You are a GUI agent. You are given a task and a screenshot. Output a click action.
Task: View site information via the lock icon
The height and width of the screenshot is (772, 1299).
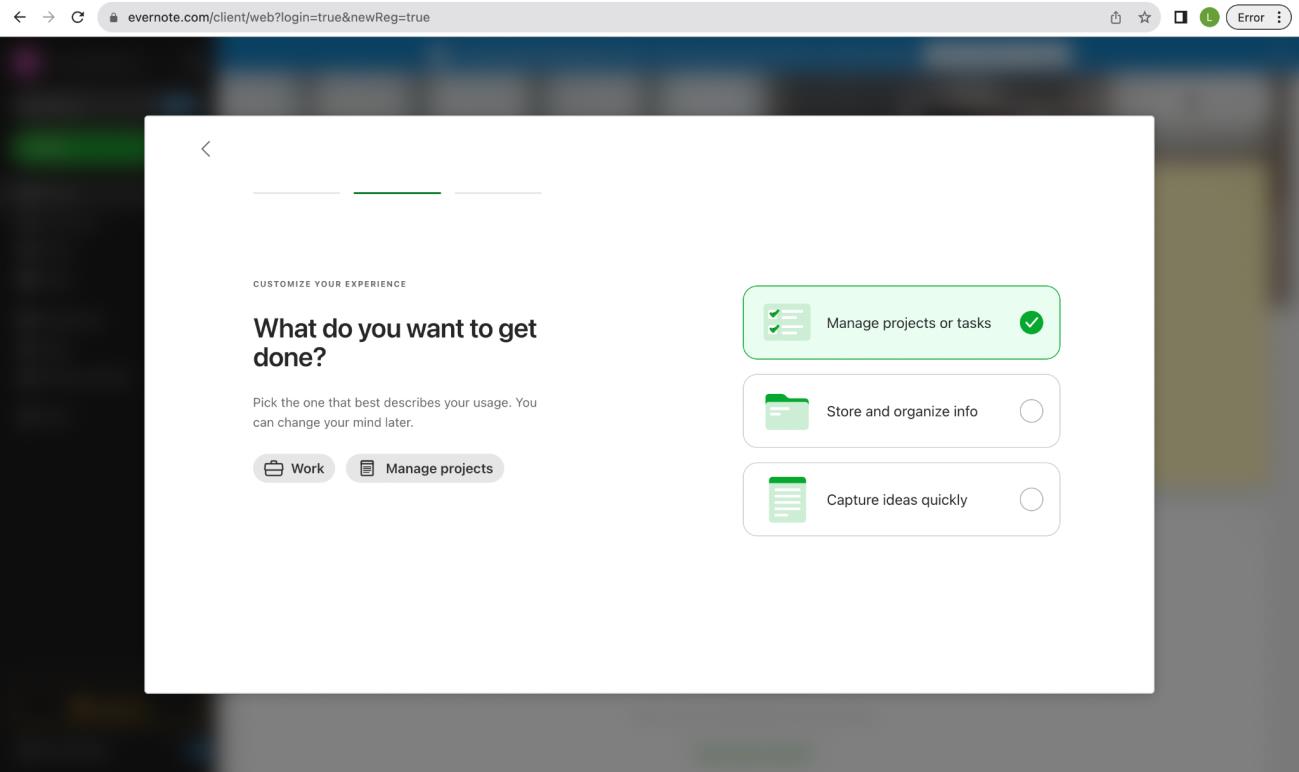pos(114,17)
